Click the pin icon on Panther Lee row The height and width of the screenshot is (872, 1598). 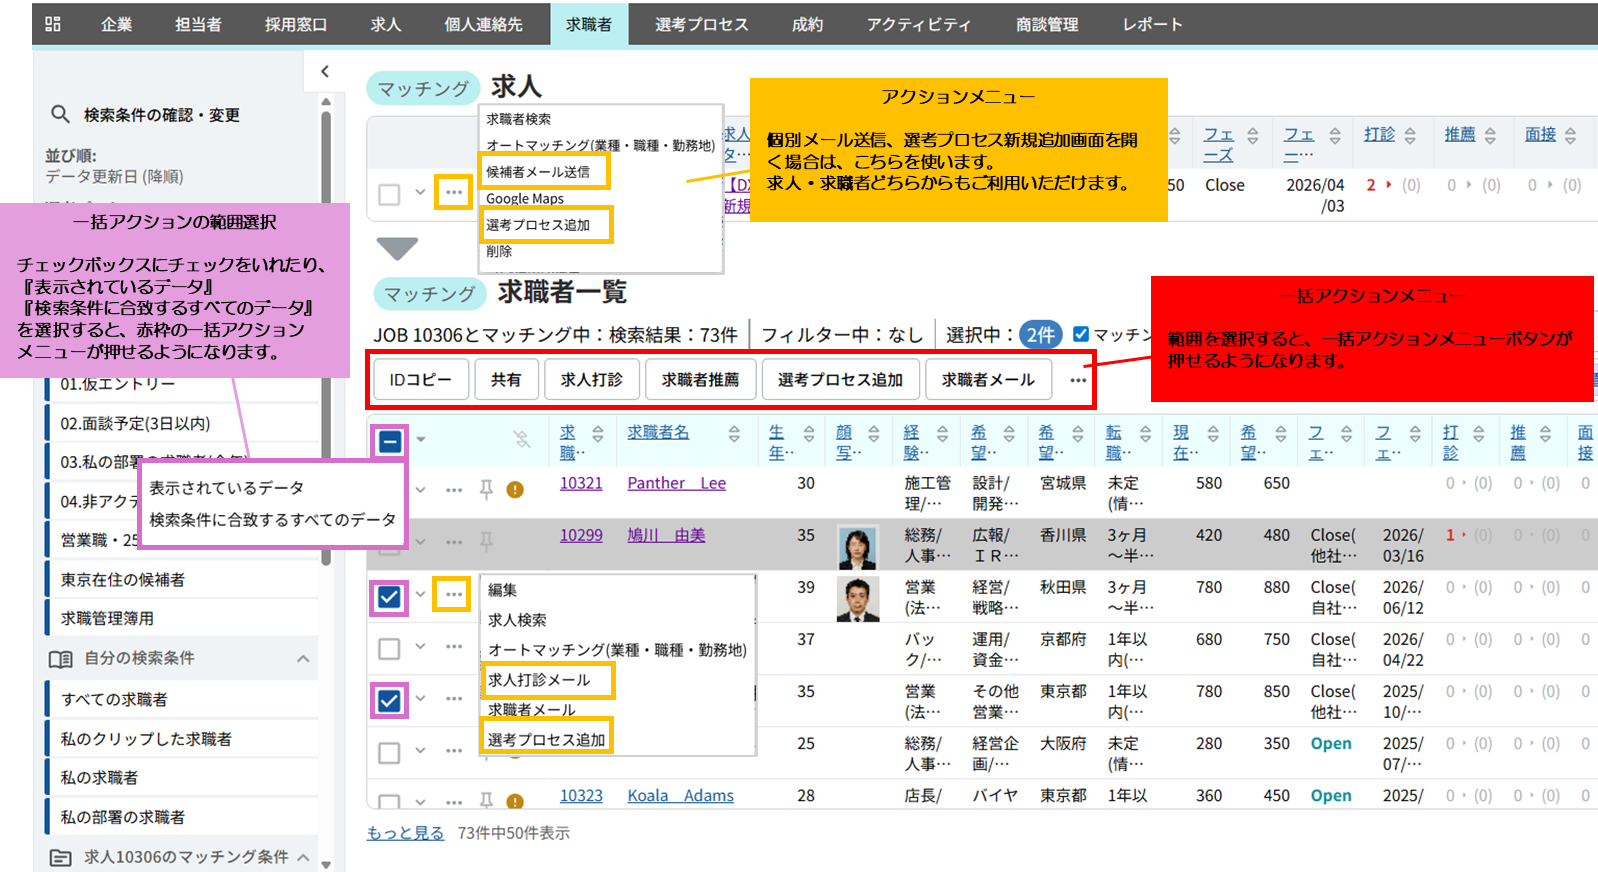[x=486, y=489]
